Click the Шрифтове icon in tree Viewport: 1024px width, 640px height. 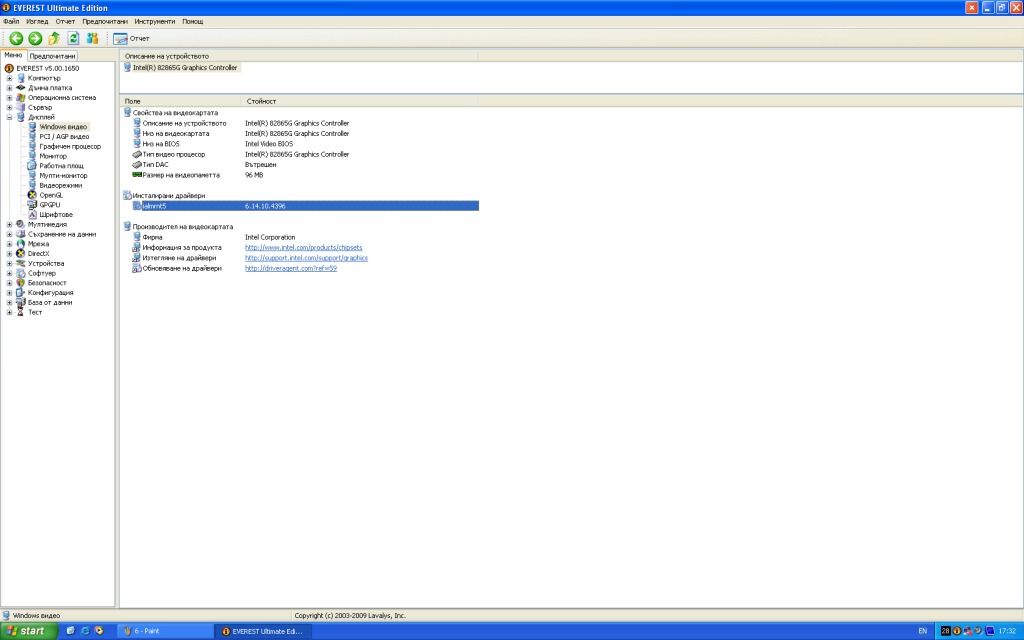point(32,215)
